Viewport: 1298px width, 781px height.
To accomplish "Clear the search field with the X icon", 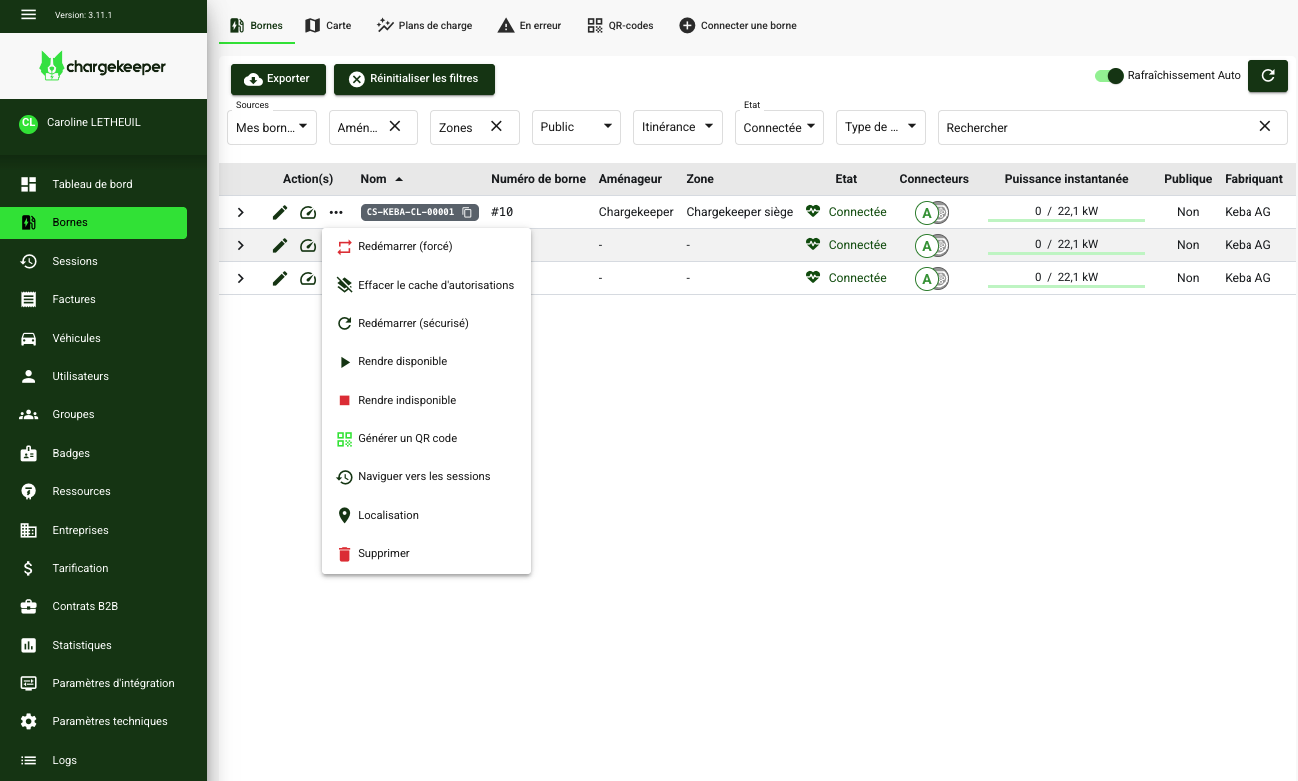I will [1264, 127].
